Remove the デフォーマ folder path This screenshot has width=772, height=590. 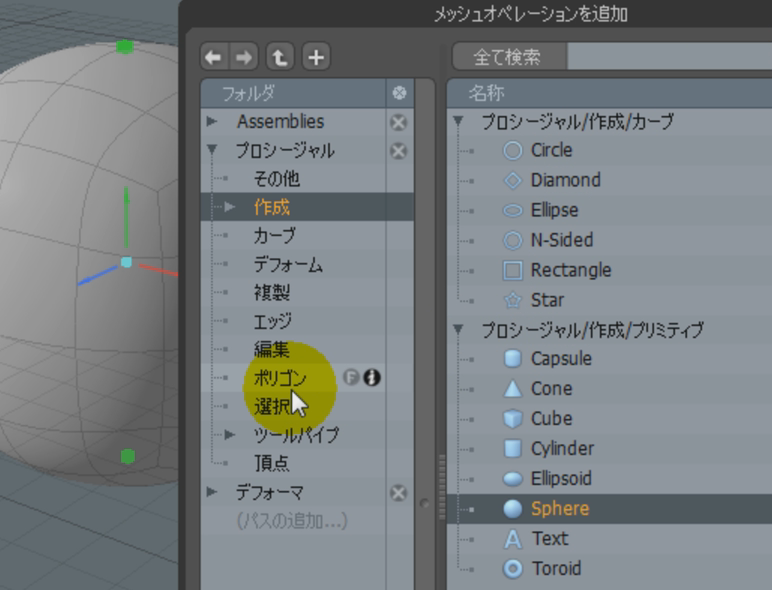point(398,493)
